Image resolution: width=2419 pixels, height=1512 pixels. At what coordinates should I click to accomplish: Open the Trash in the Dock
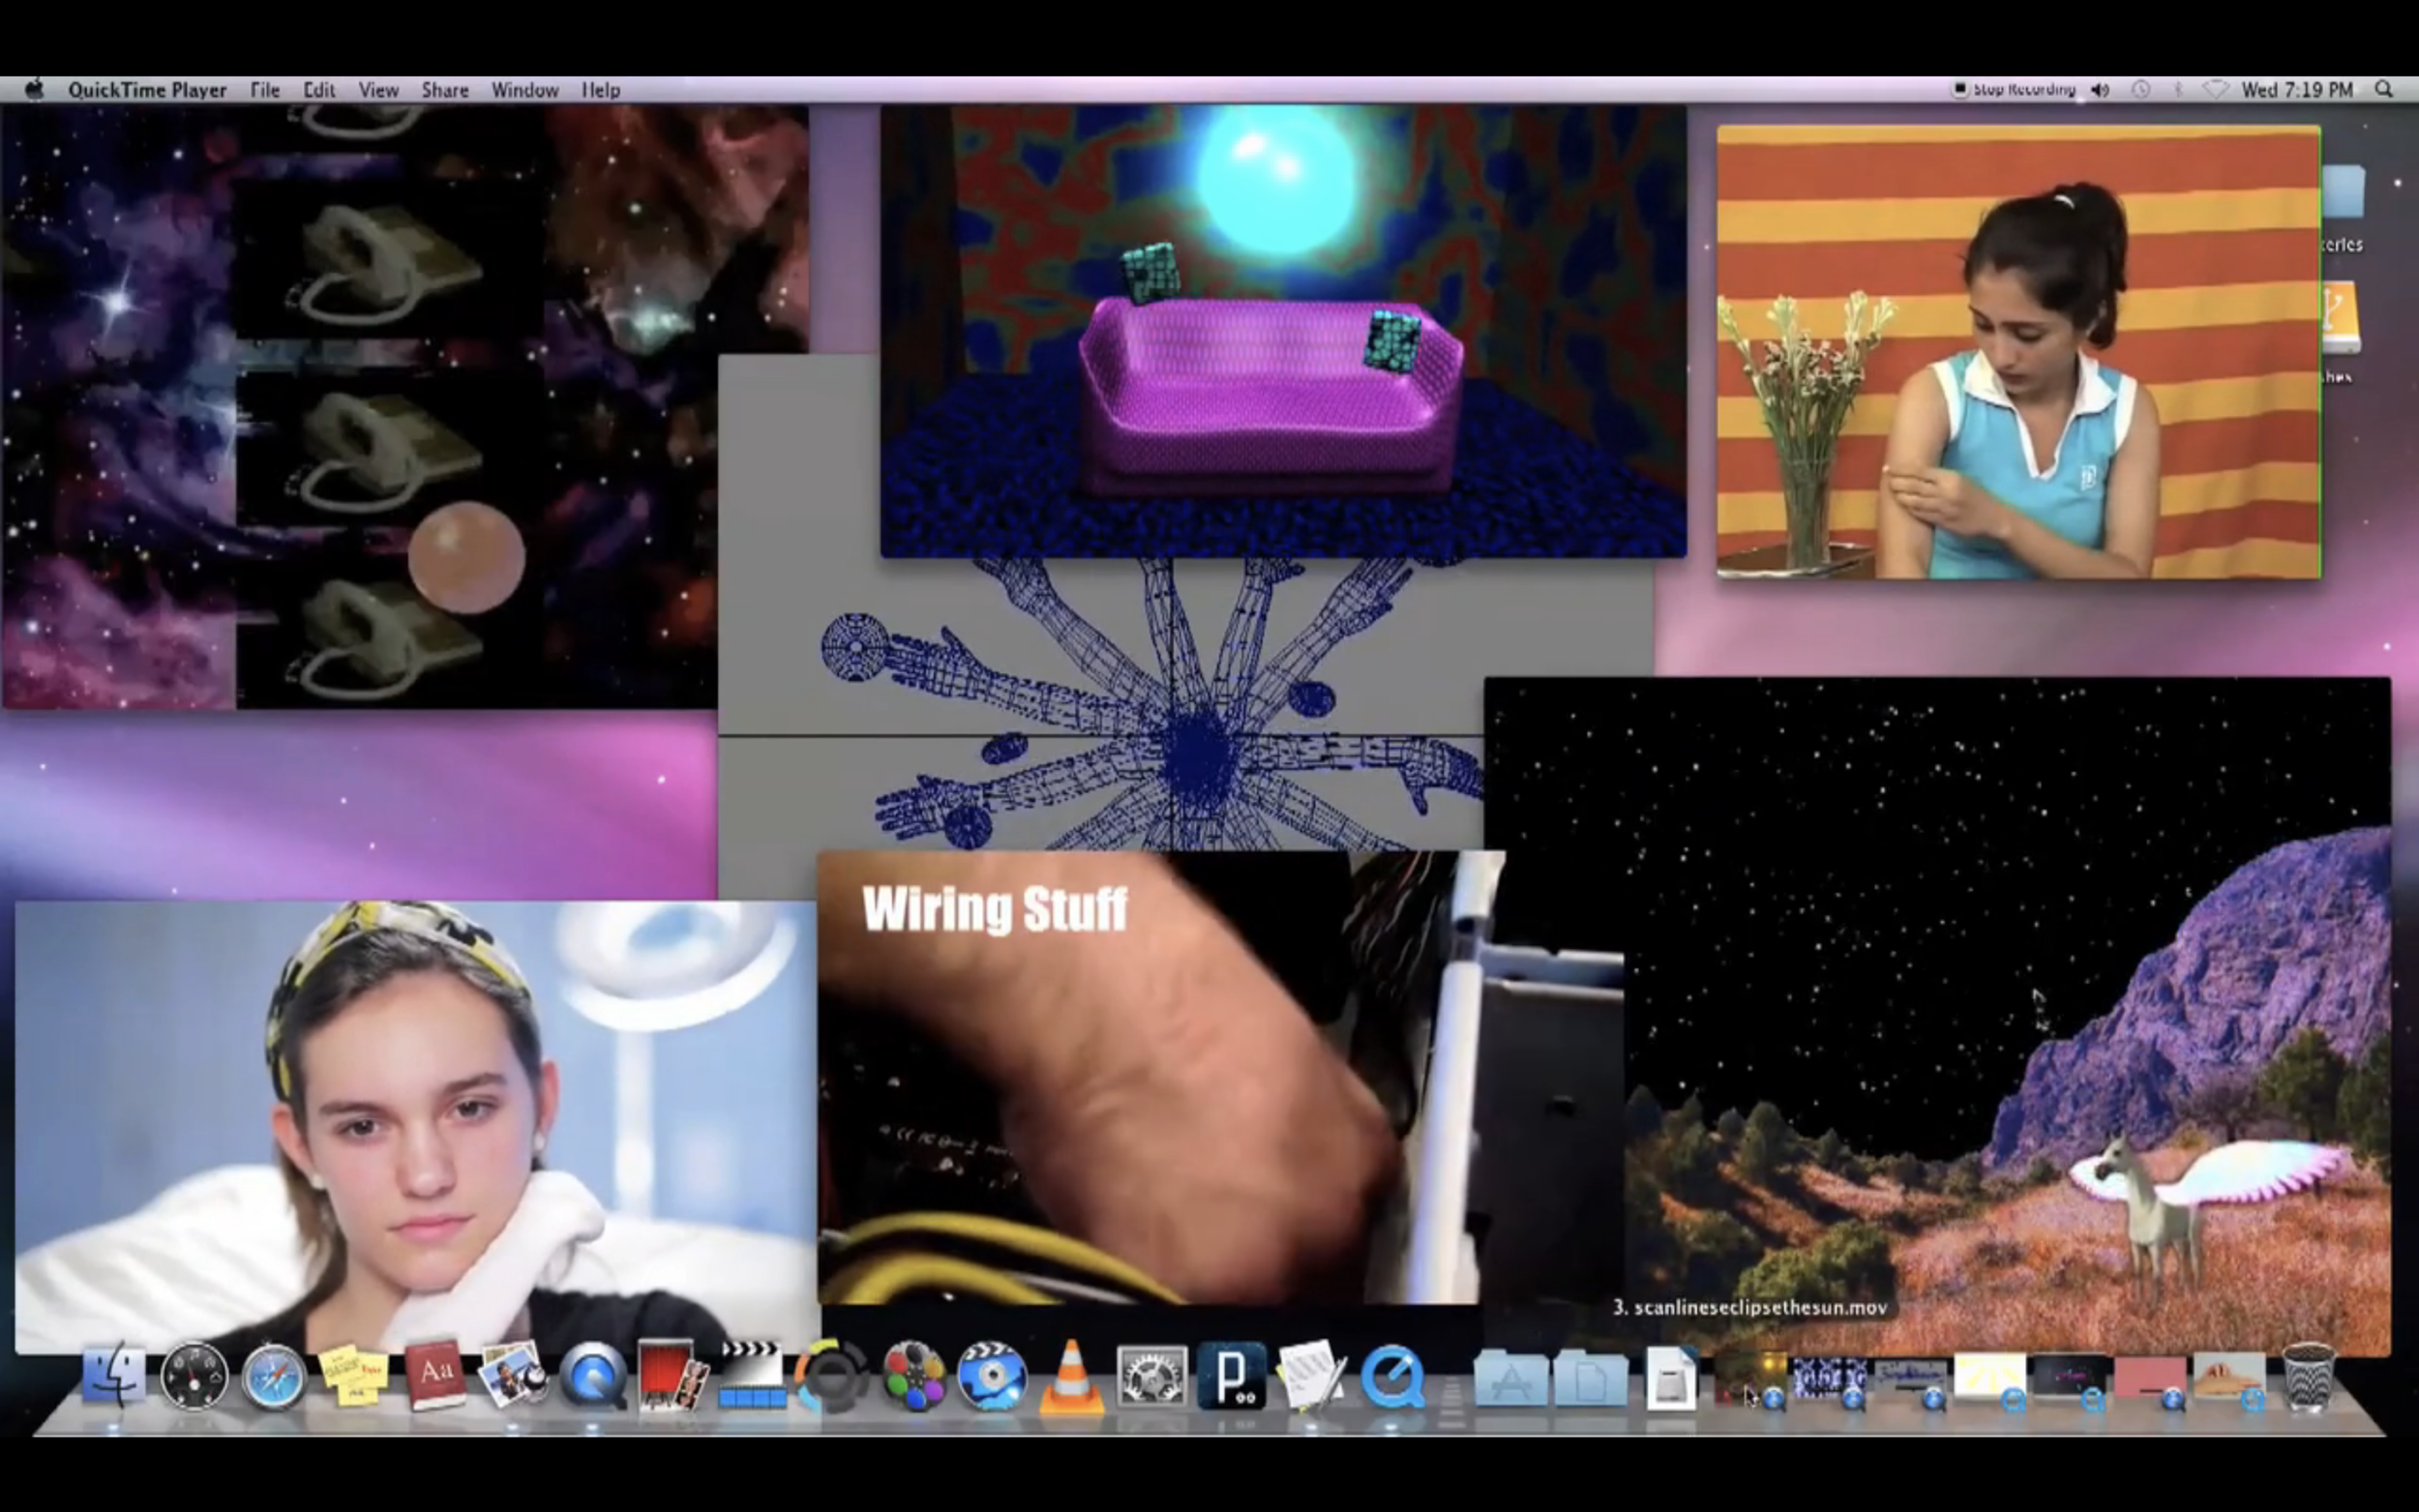pyautogui.click(x=2308, y=1378)
